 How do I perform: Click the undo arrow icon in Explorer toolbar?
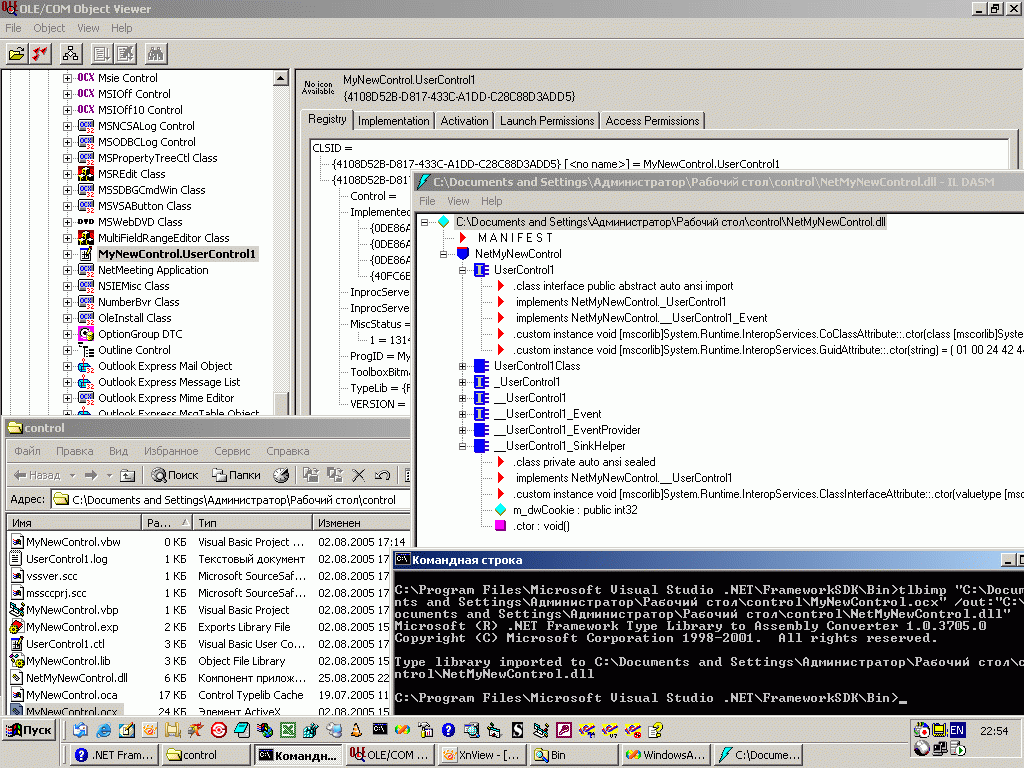(381, 475)
